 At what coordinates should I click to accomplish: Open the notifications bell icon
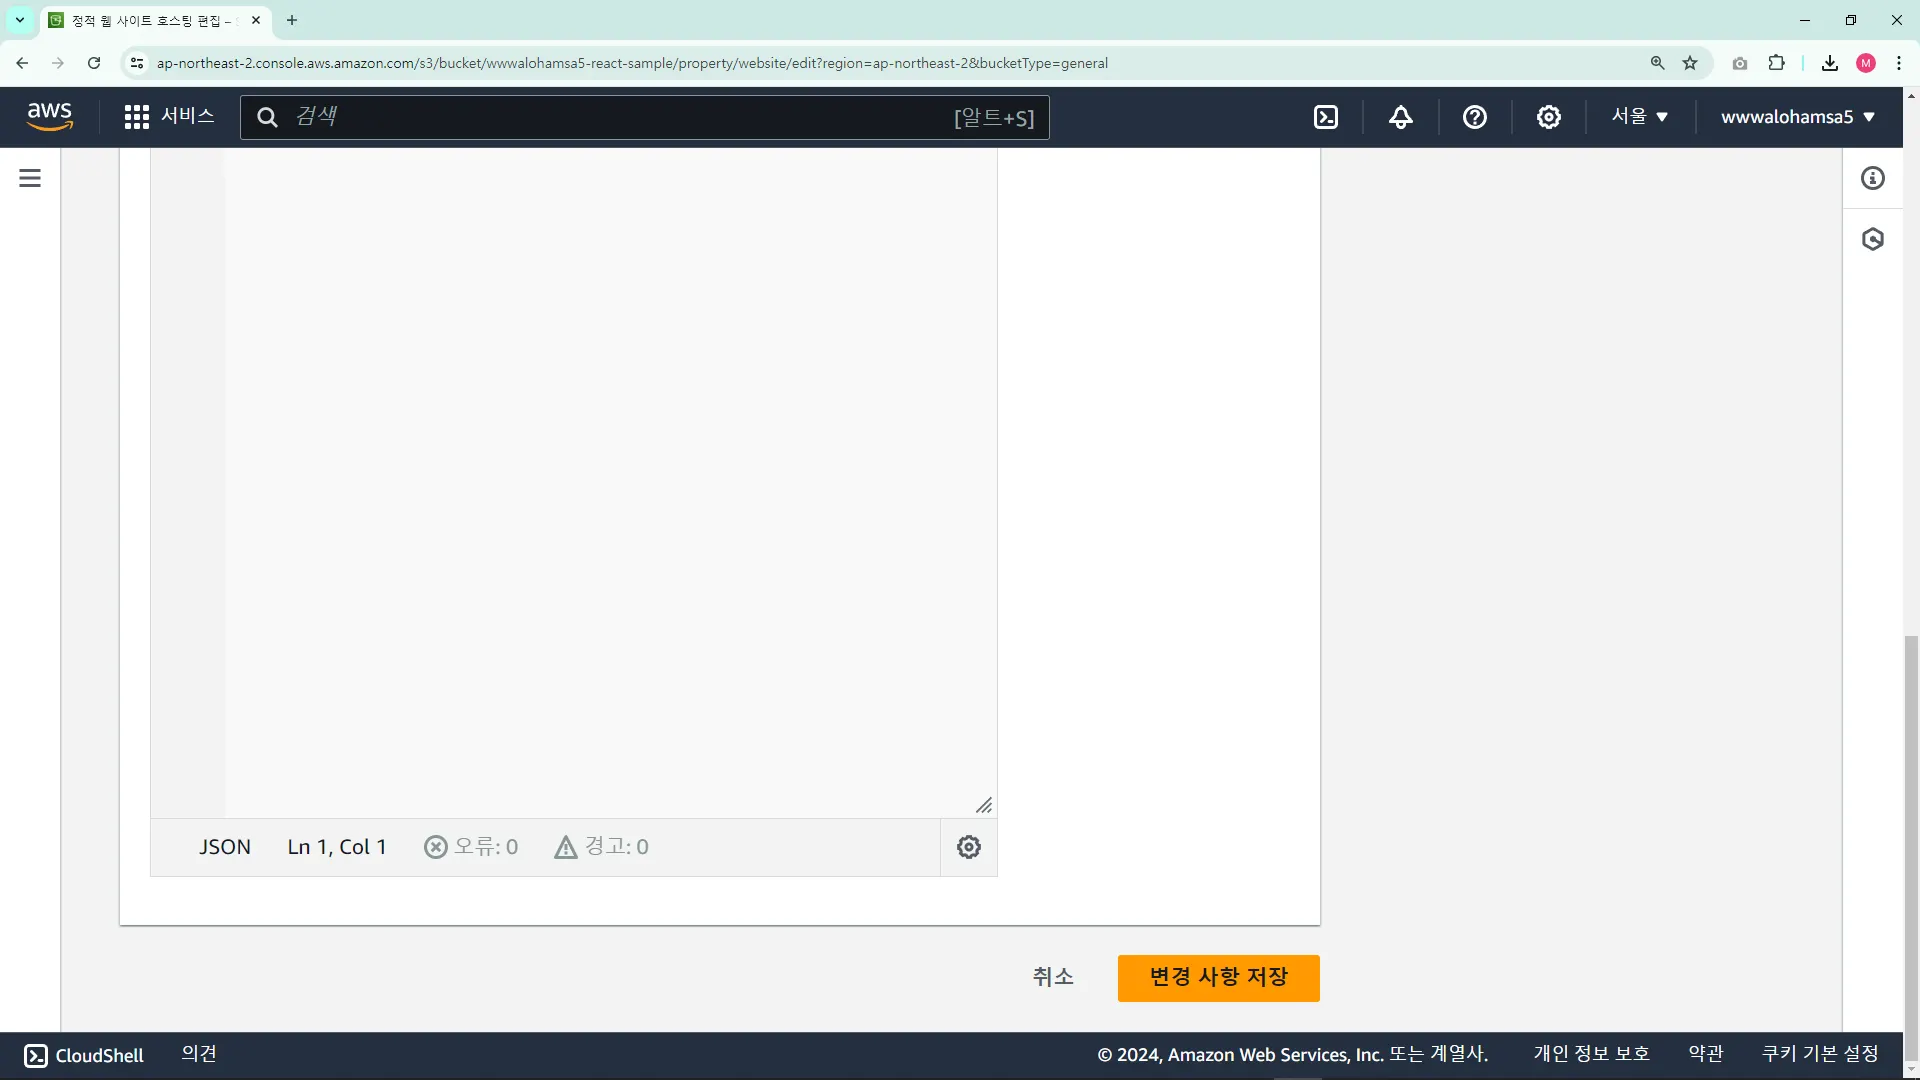[x=1400, y=117]
